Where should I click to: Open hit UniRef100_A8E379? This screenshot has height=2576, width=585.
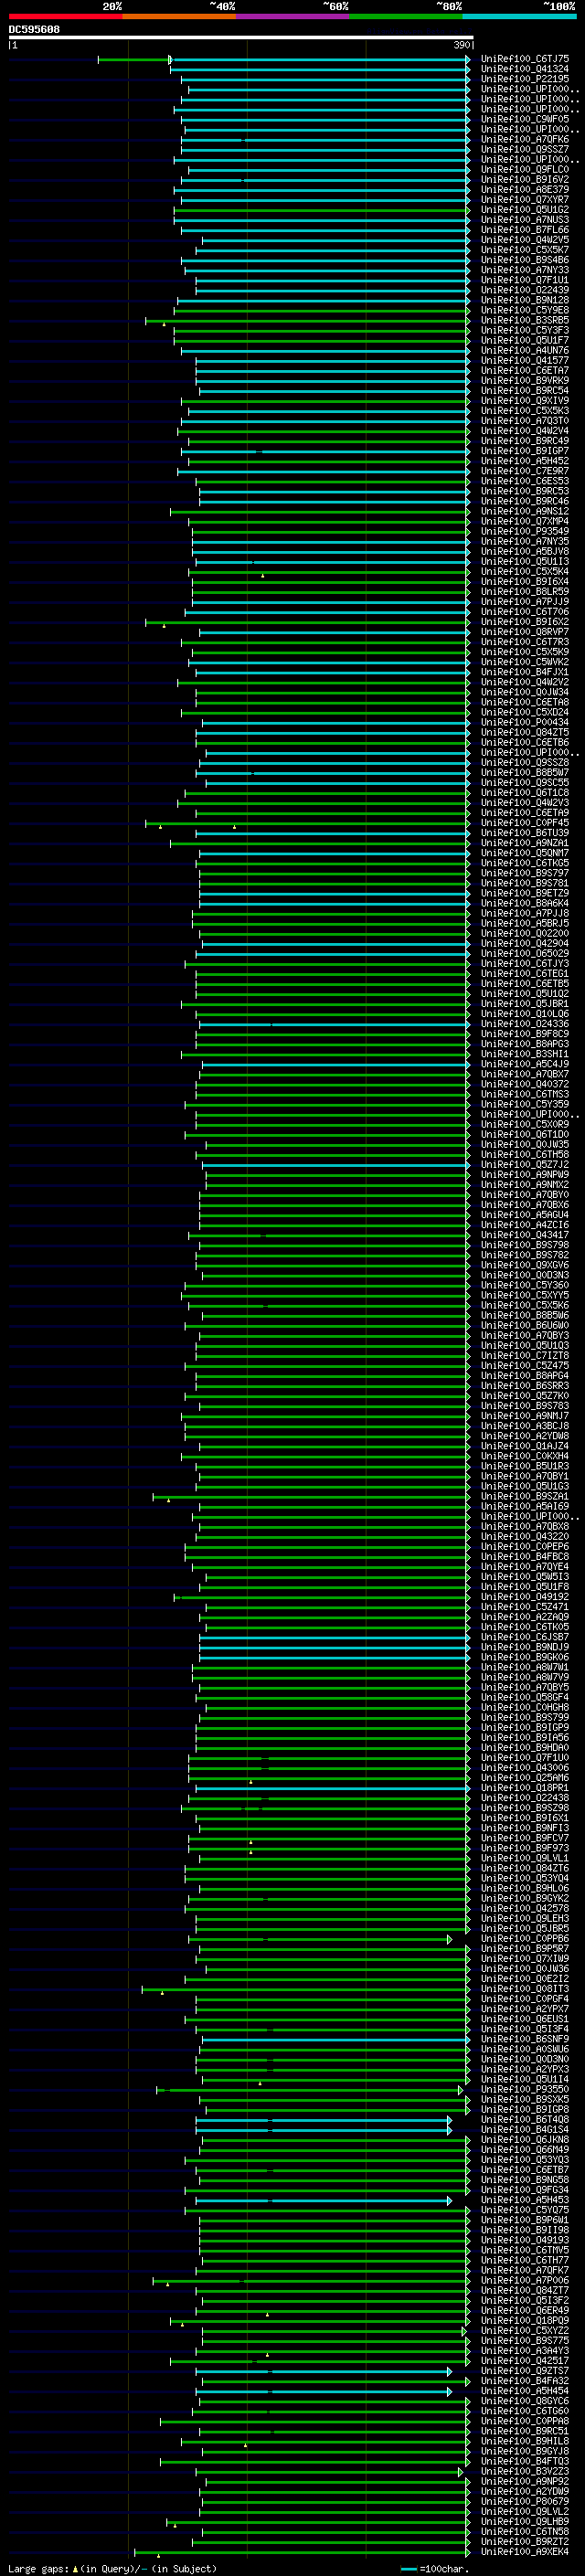click(x=525, y=190)
